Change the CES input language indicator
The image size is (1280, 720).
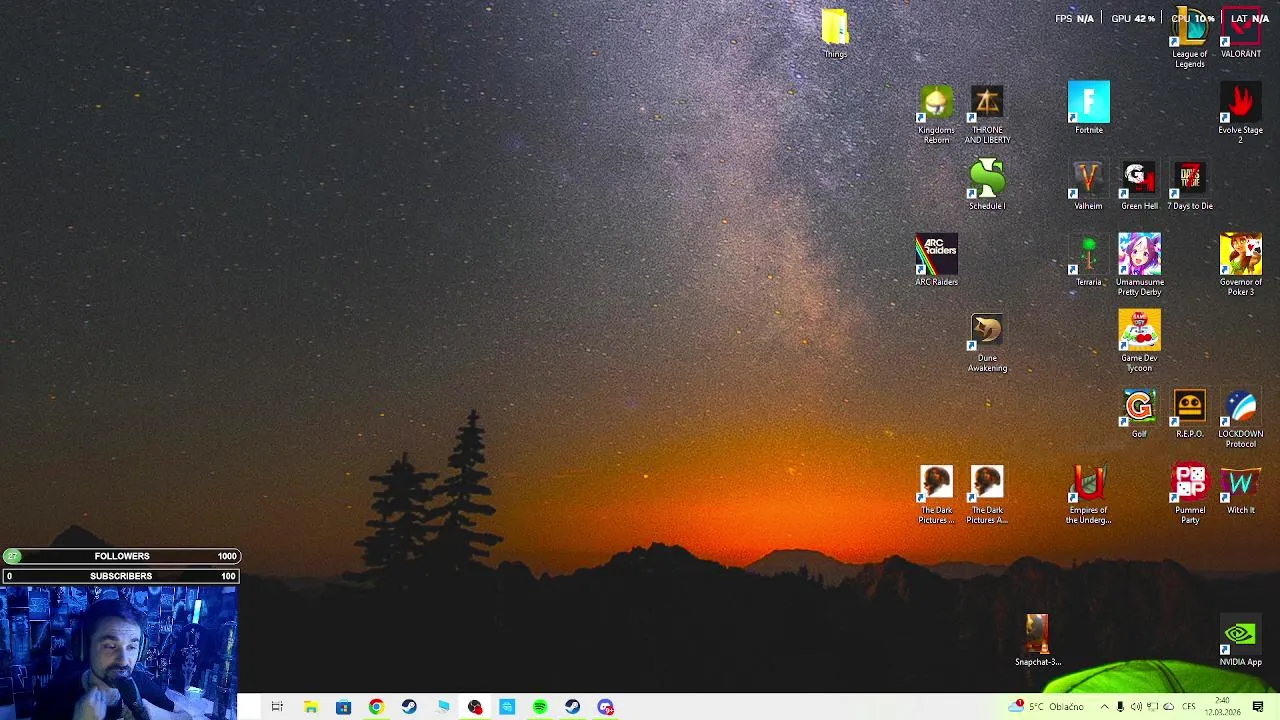[x=1188, y=707]
